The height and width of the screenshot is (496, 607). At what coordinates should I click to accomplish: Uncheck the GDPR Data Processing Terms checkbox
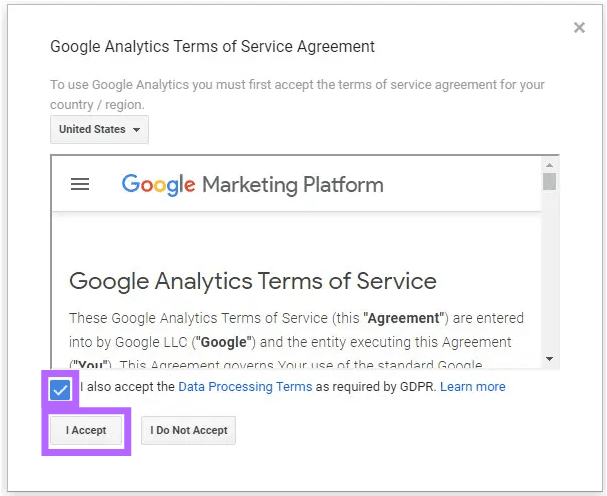[60, 389]
